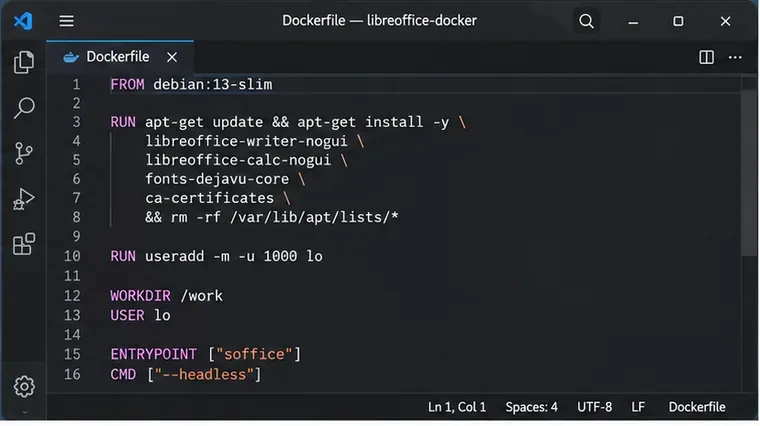Click line number 16 in gutter

coord(72,375)
